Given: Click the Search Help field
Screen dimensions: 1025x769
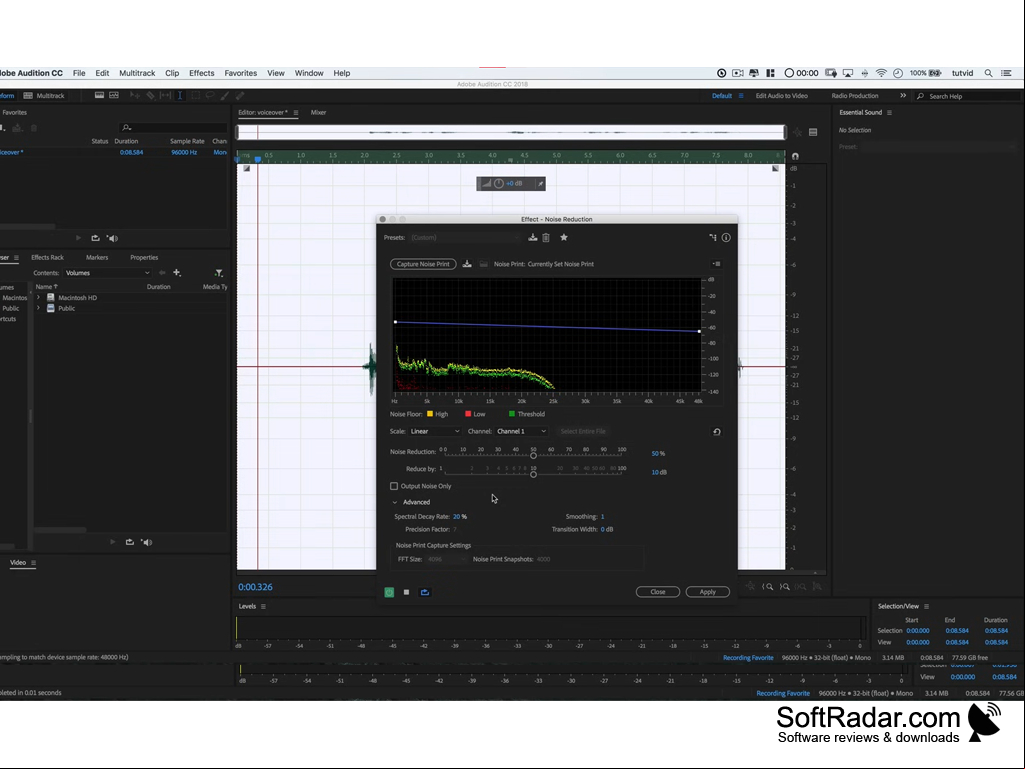Looking at the screenshot, I should pos(967,96).
